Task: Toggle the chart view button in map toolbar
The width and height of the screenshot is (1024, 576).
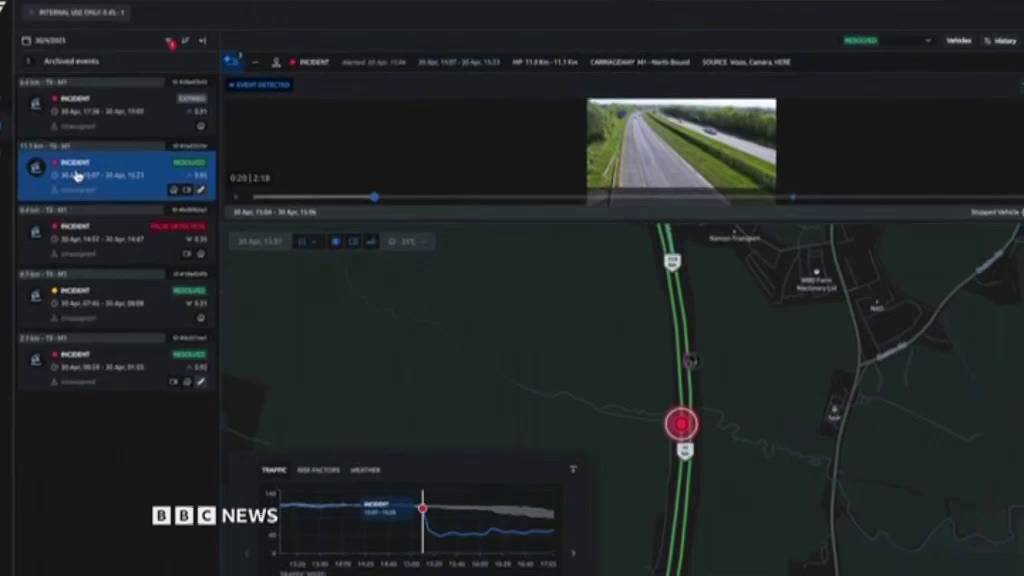Action: (372, 241)
